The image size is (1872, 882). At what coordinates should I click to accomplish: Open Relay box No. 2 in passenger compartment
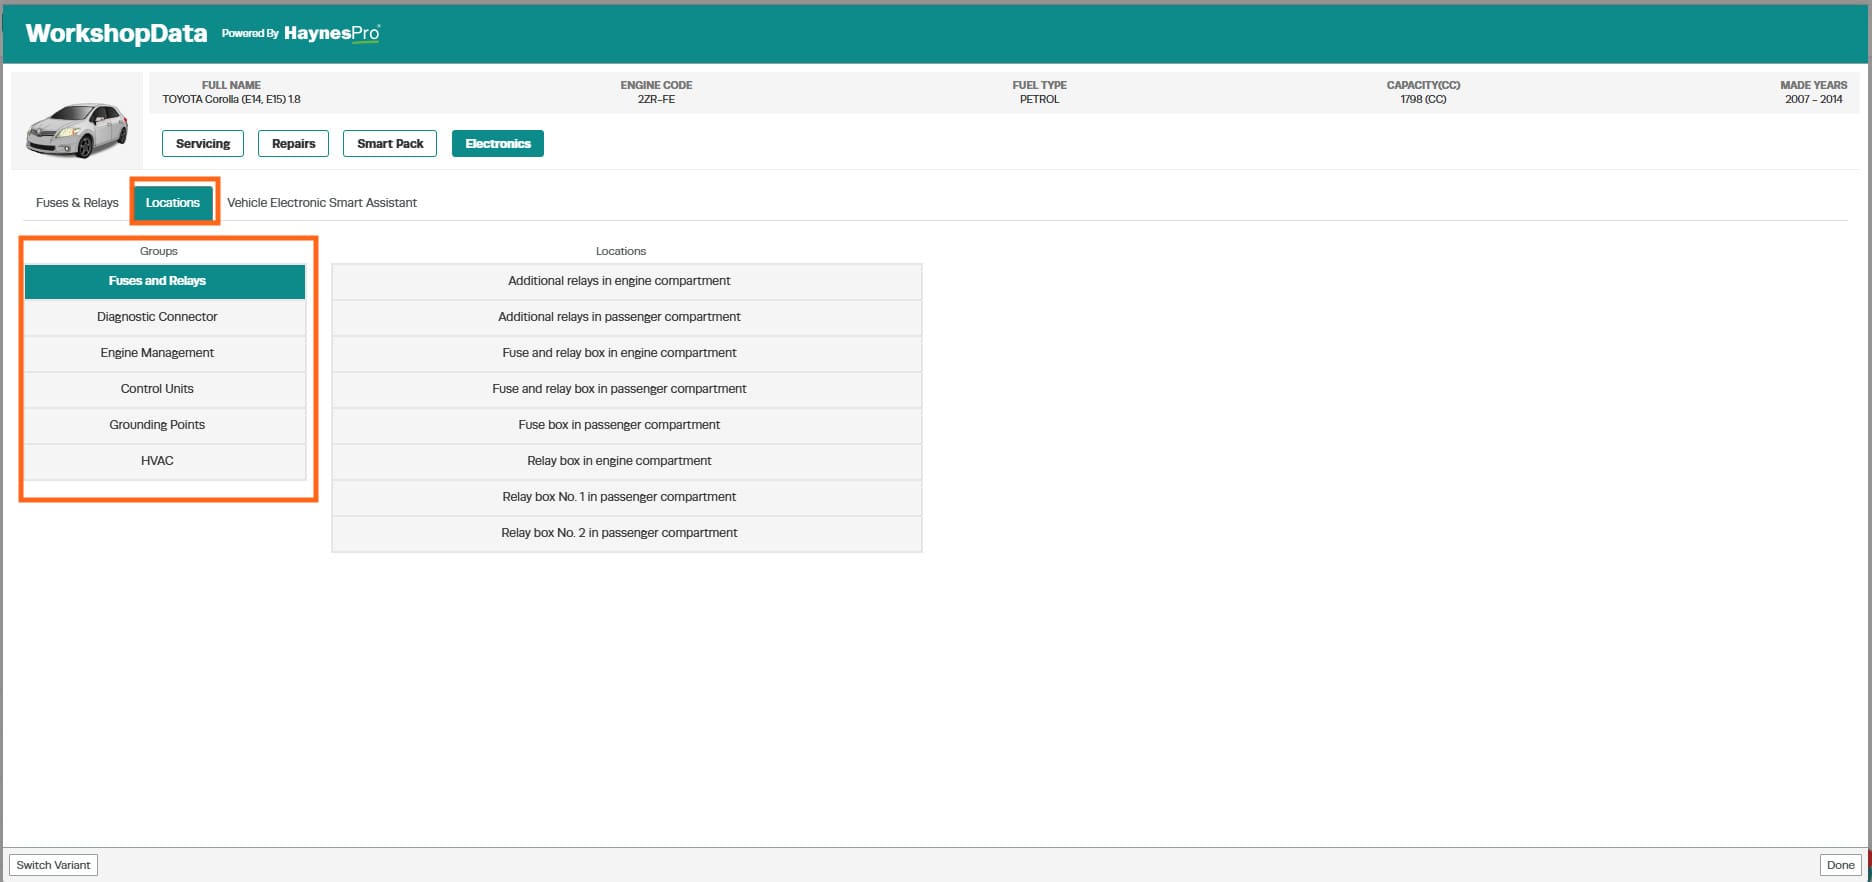[x=627, y=533]
